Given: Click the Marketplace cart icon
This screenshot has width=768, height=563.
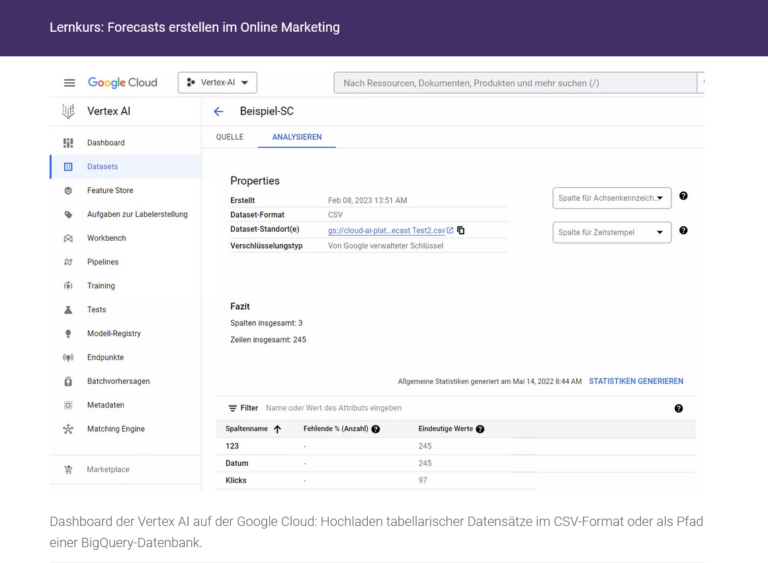Looking at the screenshot, I should click(x=68, y=469).
